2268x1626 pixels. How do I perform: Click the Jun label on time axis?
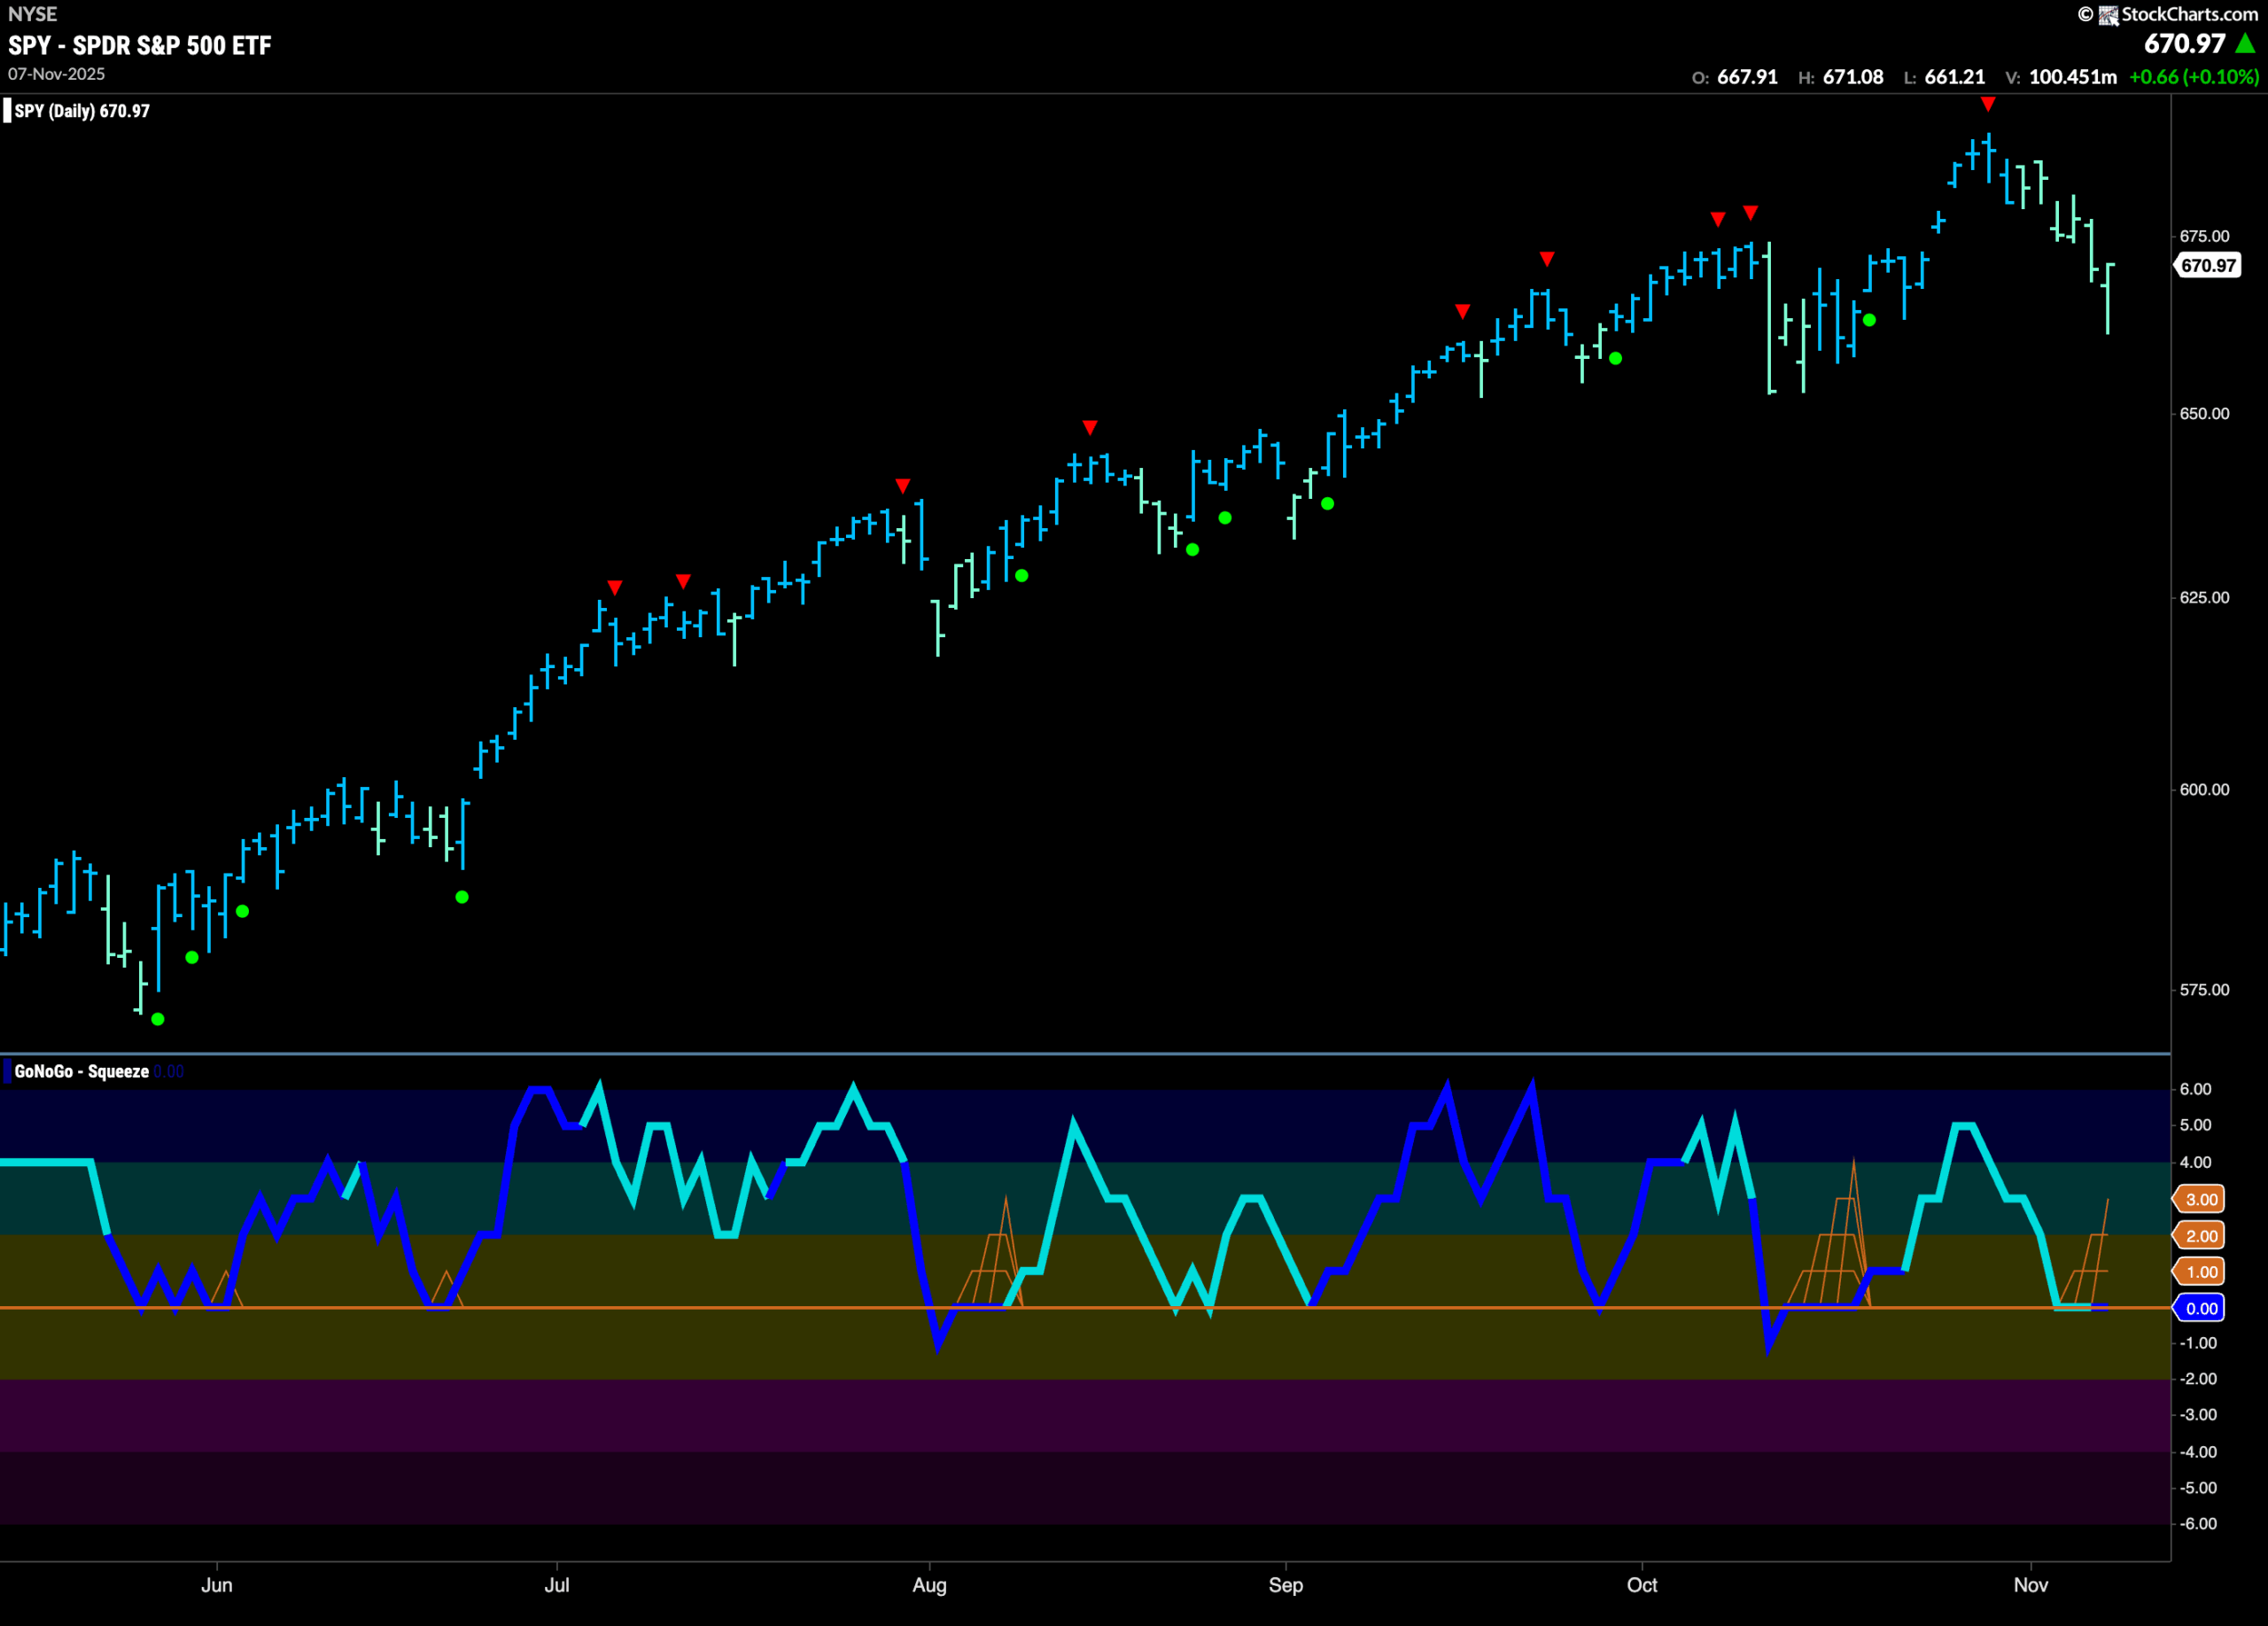tap(217, 1585)
